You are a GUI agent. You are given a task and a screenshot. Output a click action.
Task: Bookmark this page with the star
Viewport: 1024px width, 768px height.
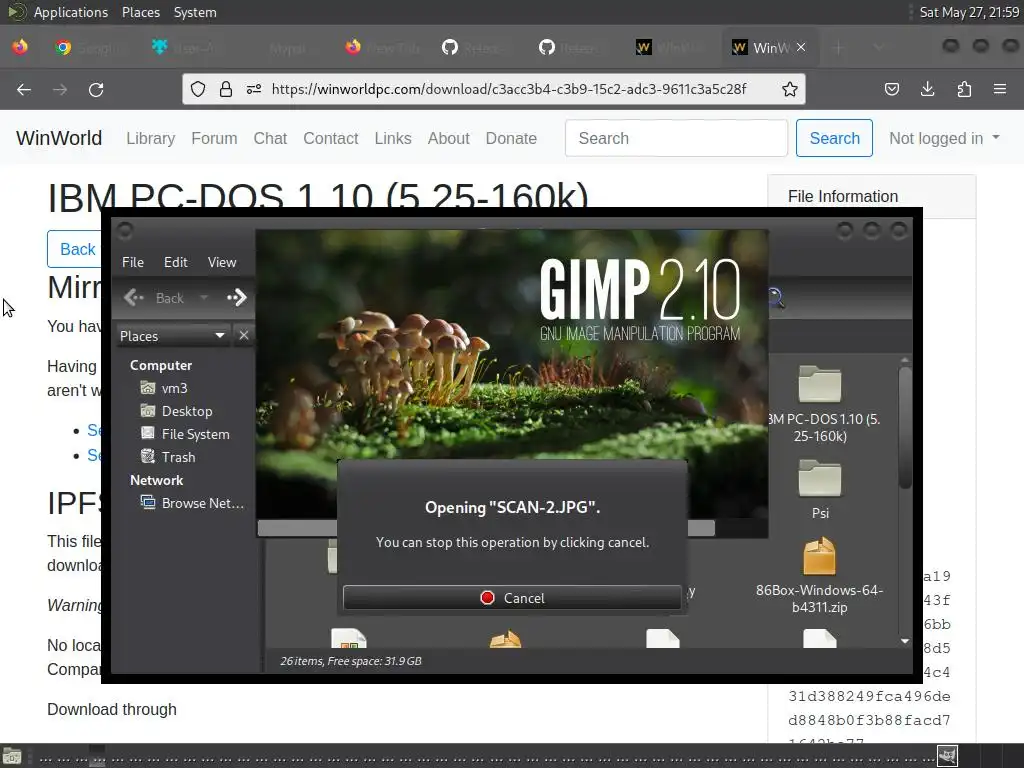pos(790,89)
